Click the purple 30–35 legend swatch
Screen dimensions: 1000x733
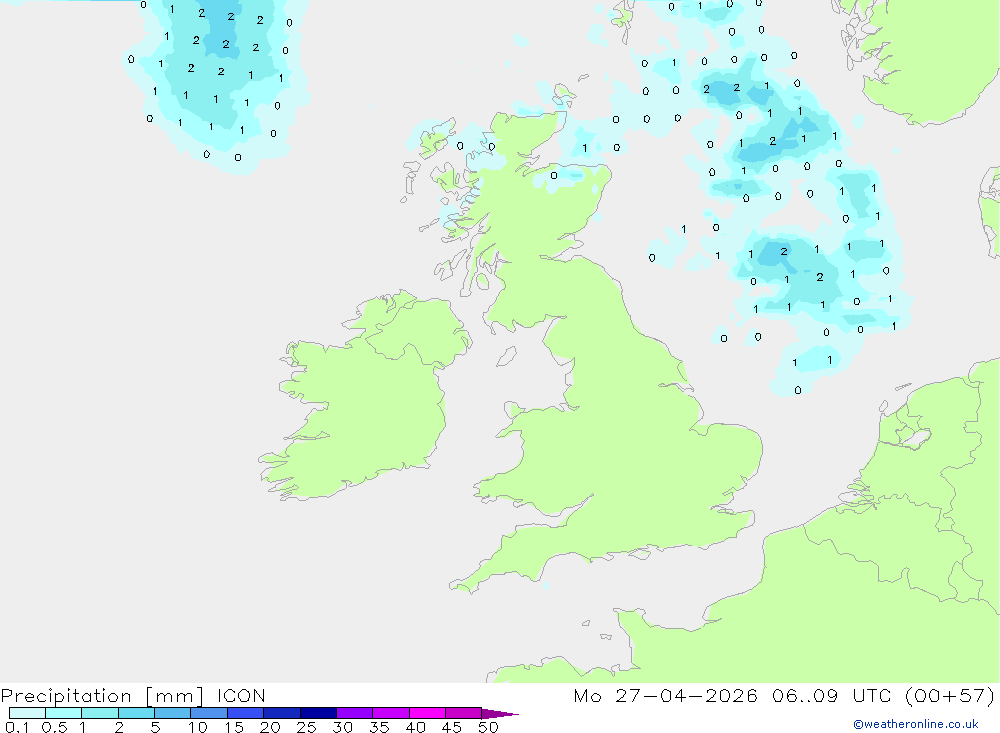(x=354, y=713)
